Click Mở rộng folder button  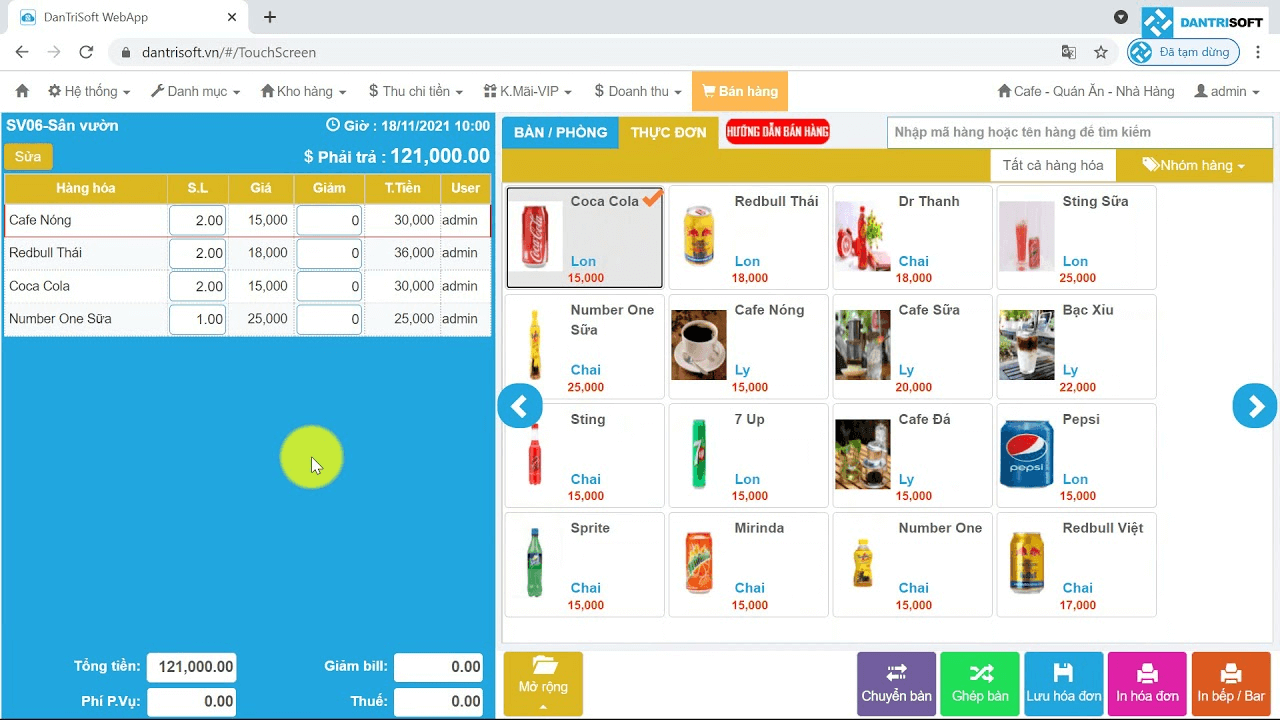[543, 684]
